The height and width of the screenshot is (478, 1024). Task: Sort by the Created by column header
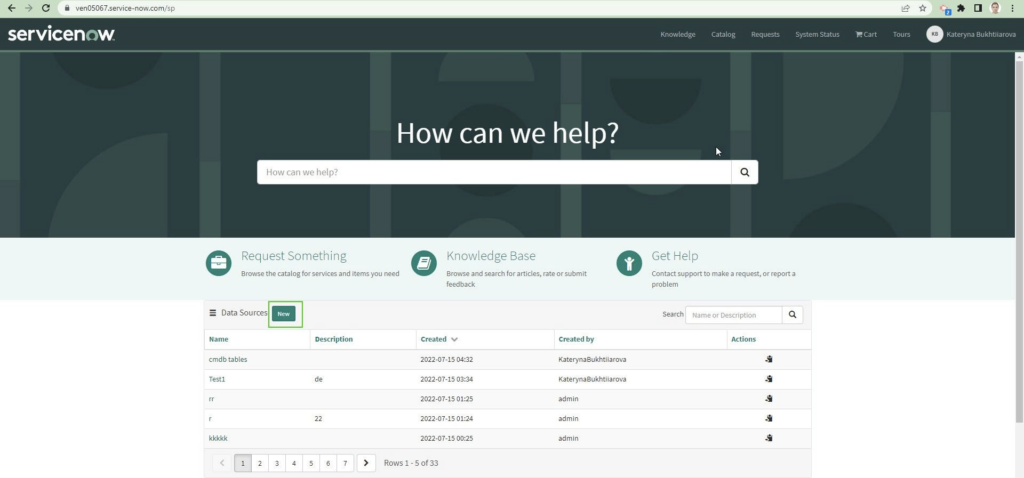576,340
